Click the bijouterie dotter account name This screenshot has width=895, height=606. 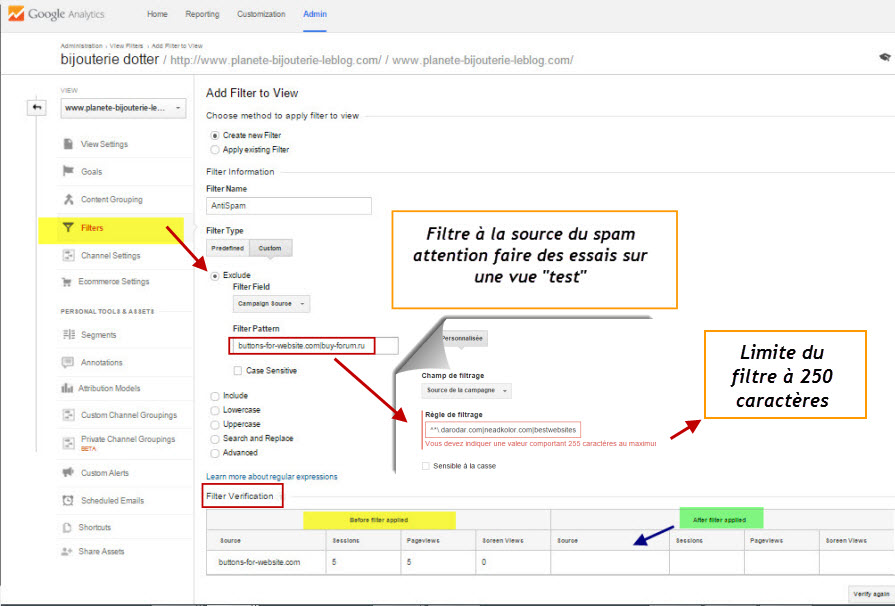(x=110, y=59)
